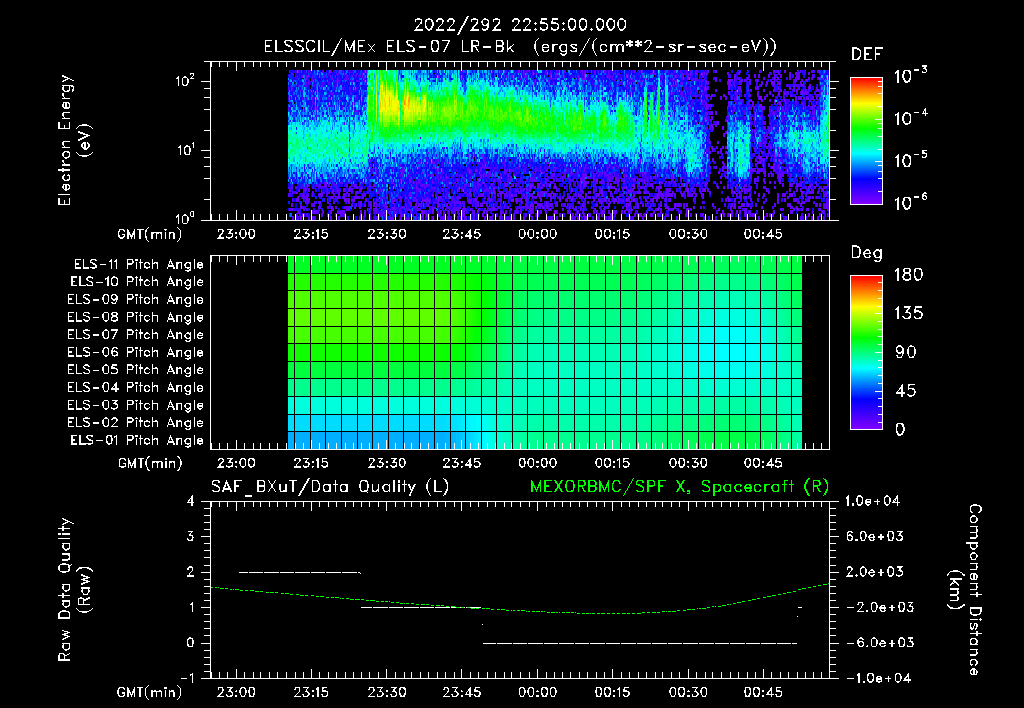
Task: Click the 90 tick on Deg color bar
Action: click(x=906, y=353)
